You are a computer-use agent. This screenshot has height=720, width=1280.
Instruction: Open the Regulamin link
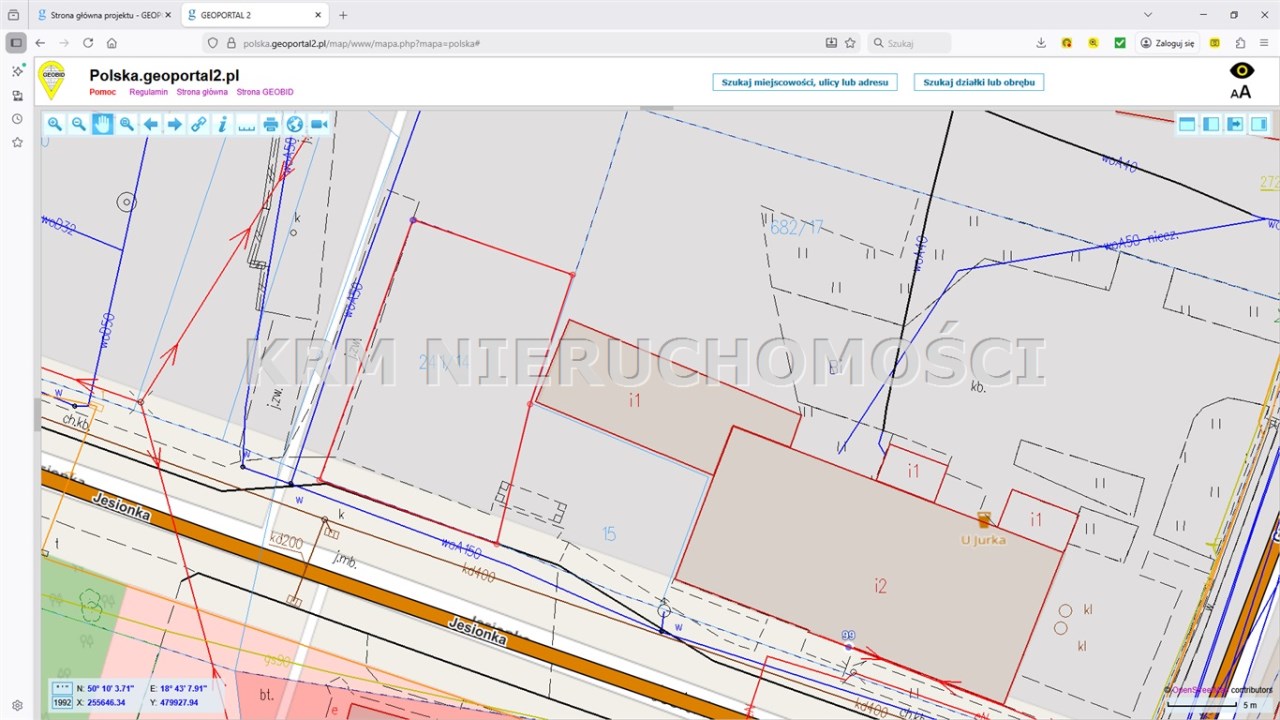(146, 92)
